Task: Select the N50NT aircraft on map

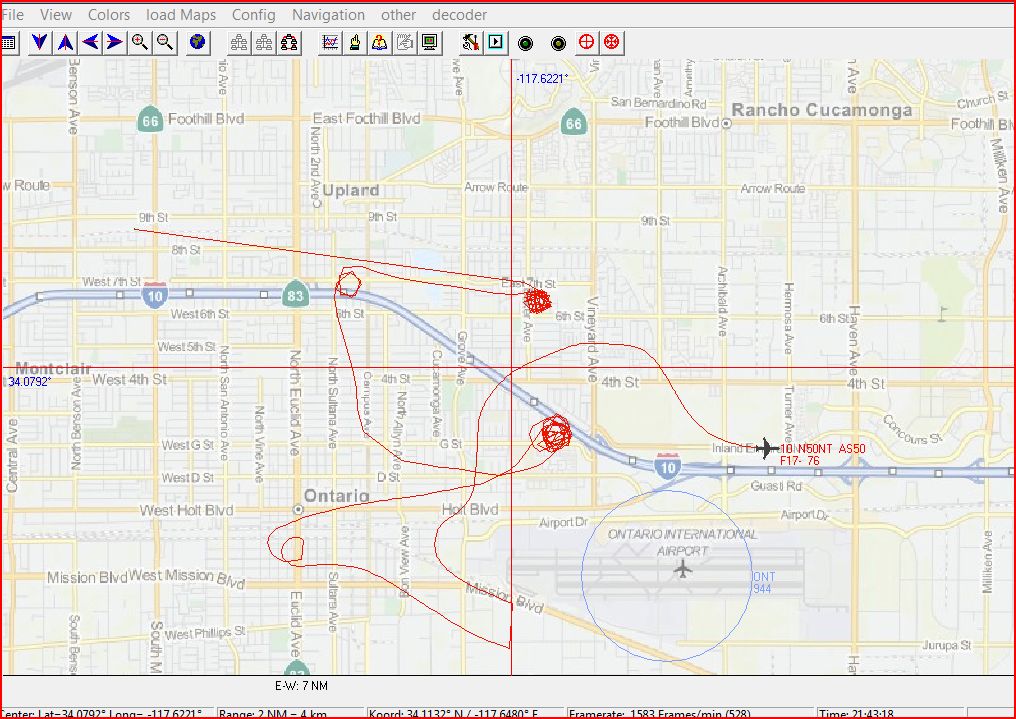Action: click(x=766, y=448)
